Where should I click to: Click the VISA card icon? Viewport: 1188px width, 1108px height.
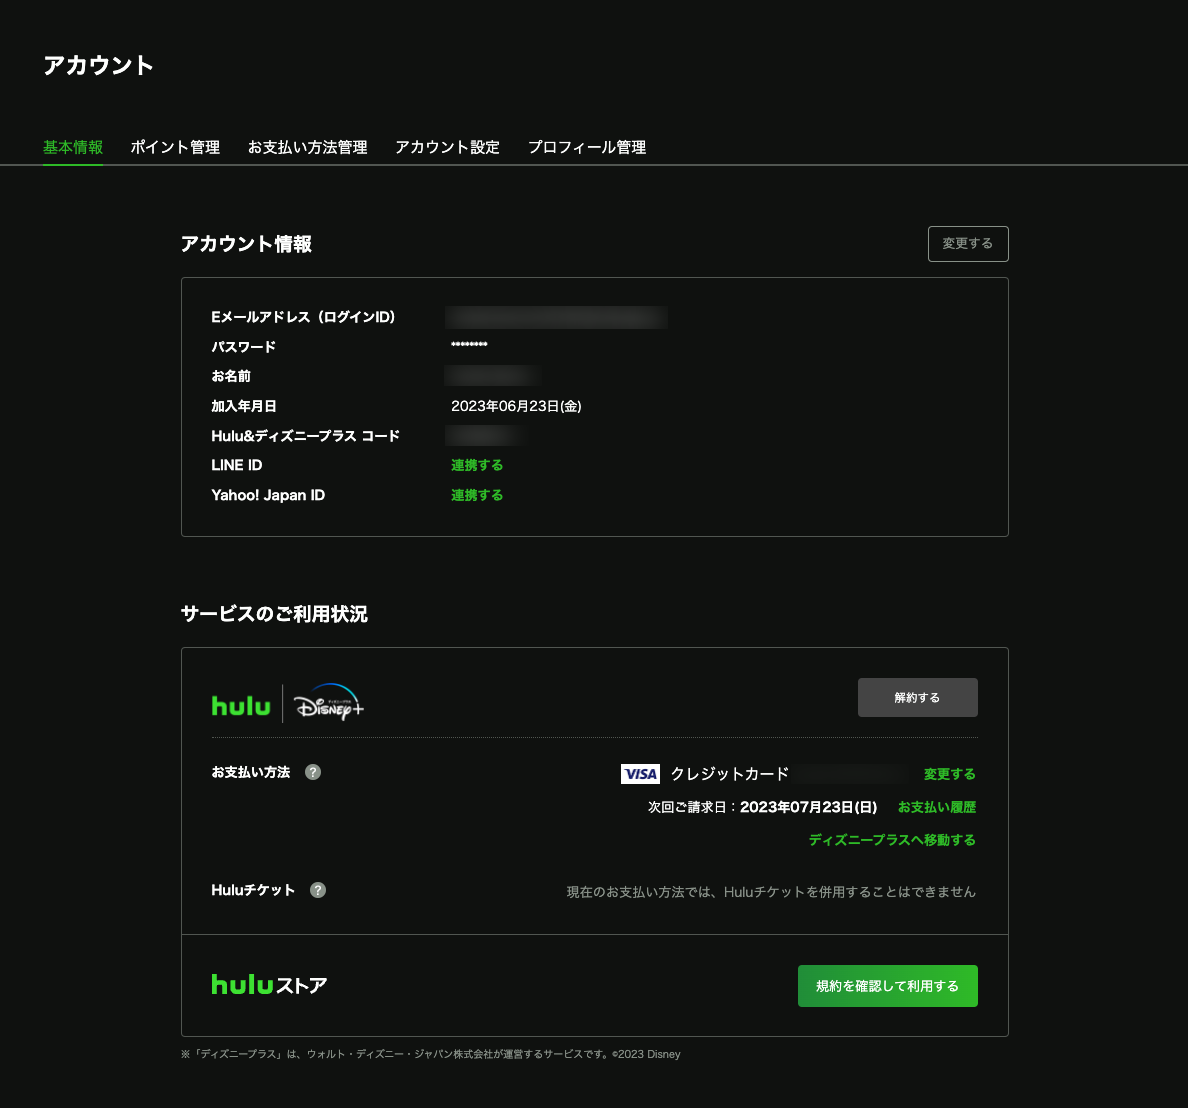(640, 774)
